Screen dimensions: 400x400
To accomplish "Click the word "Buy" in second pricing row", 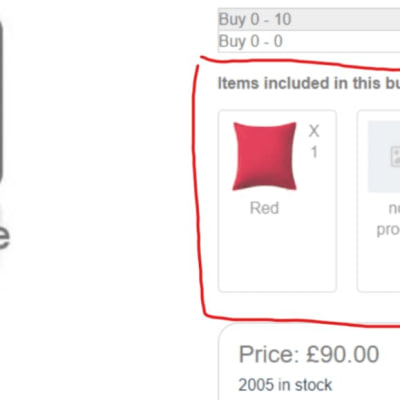I will 233,42.
